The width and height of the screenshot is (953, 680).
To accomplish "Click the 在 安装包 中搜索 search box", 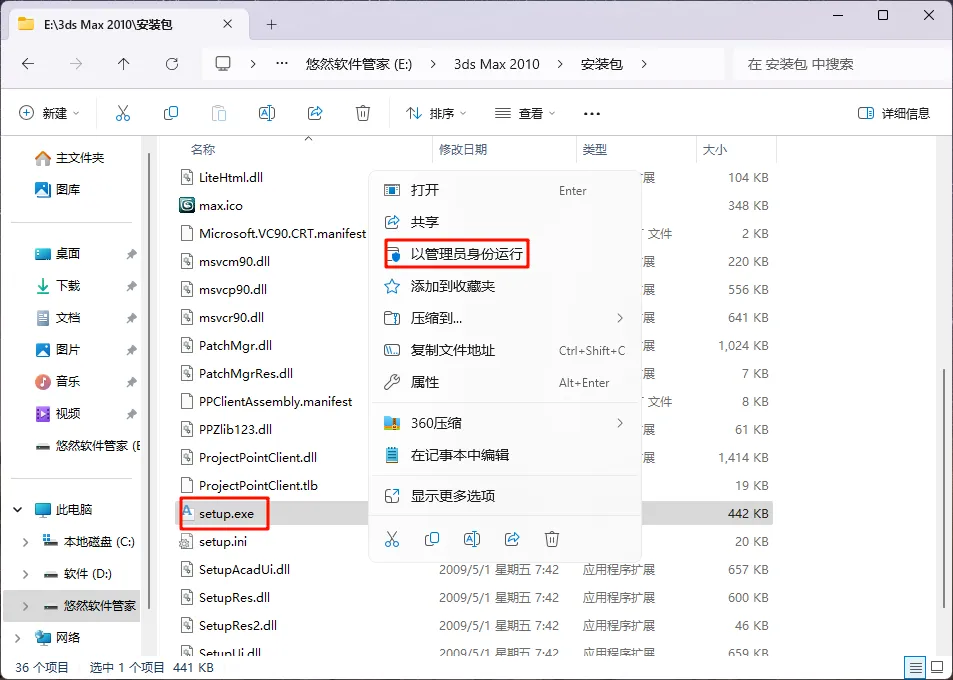I will (841, 64).
